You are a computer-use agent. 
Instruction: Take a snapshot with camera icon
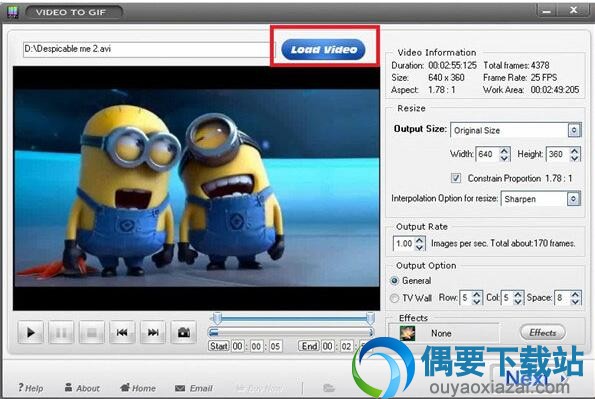[183, 333]
